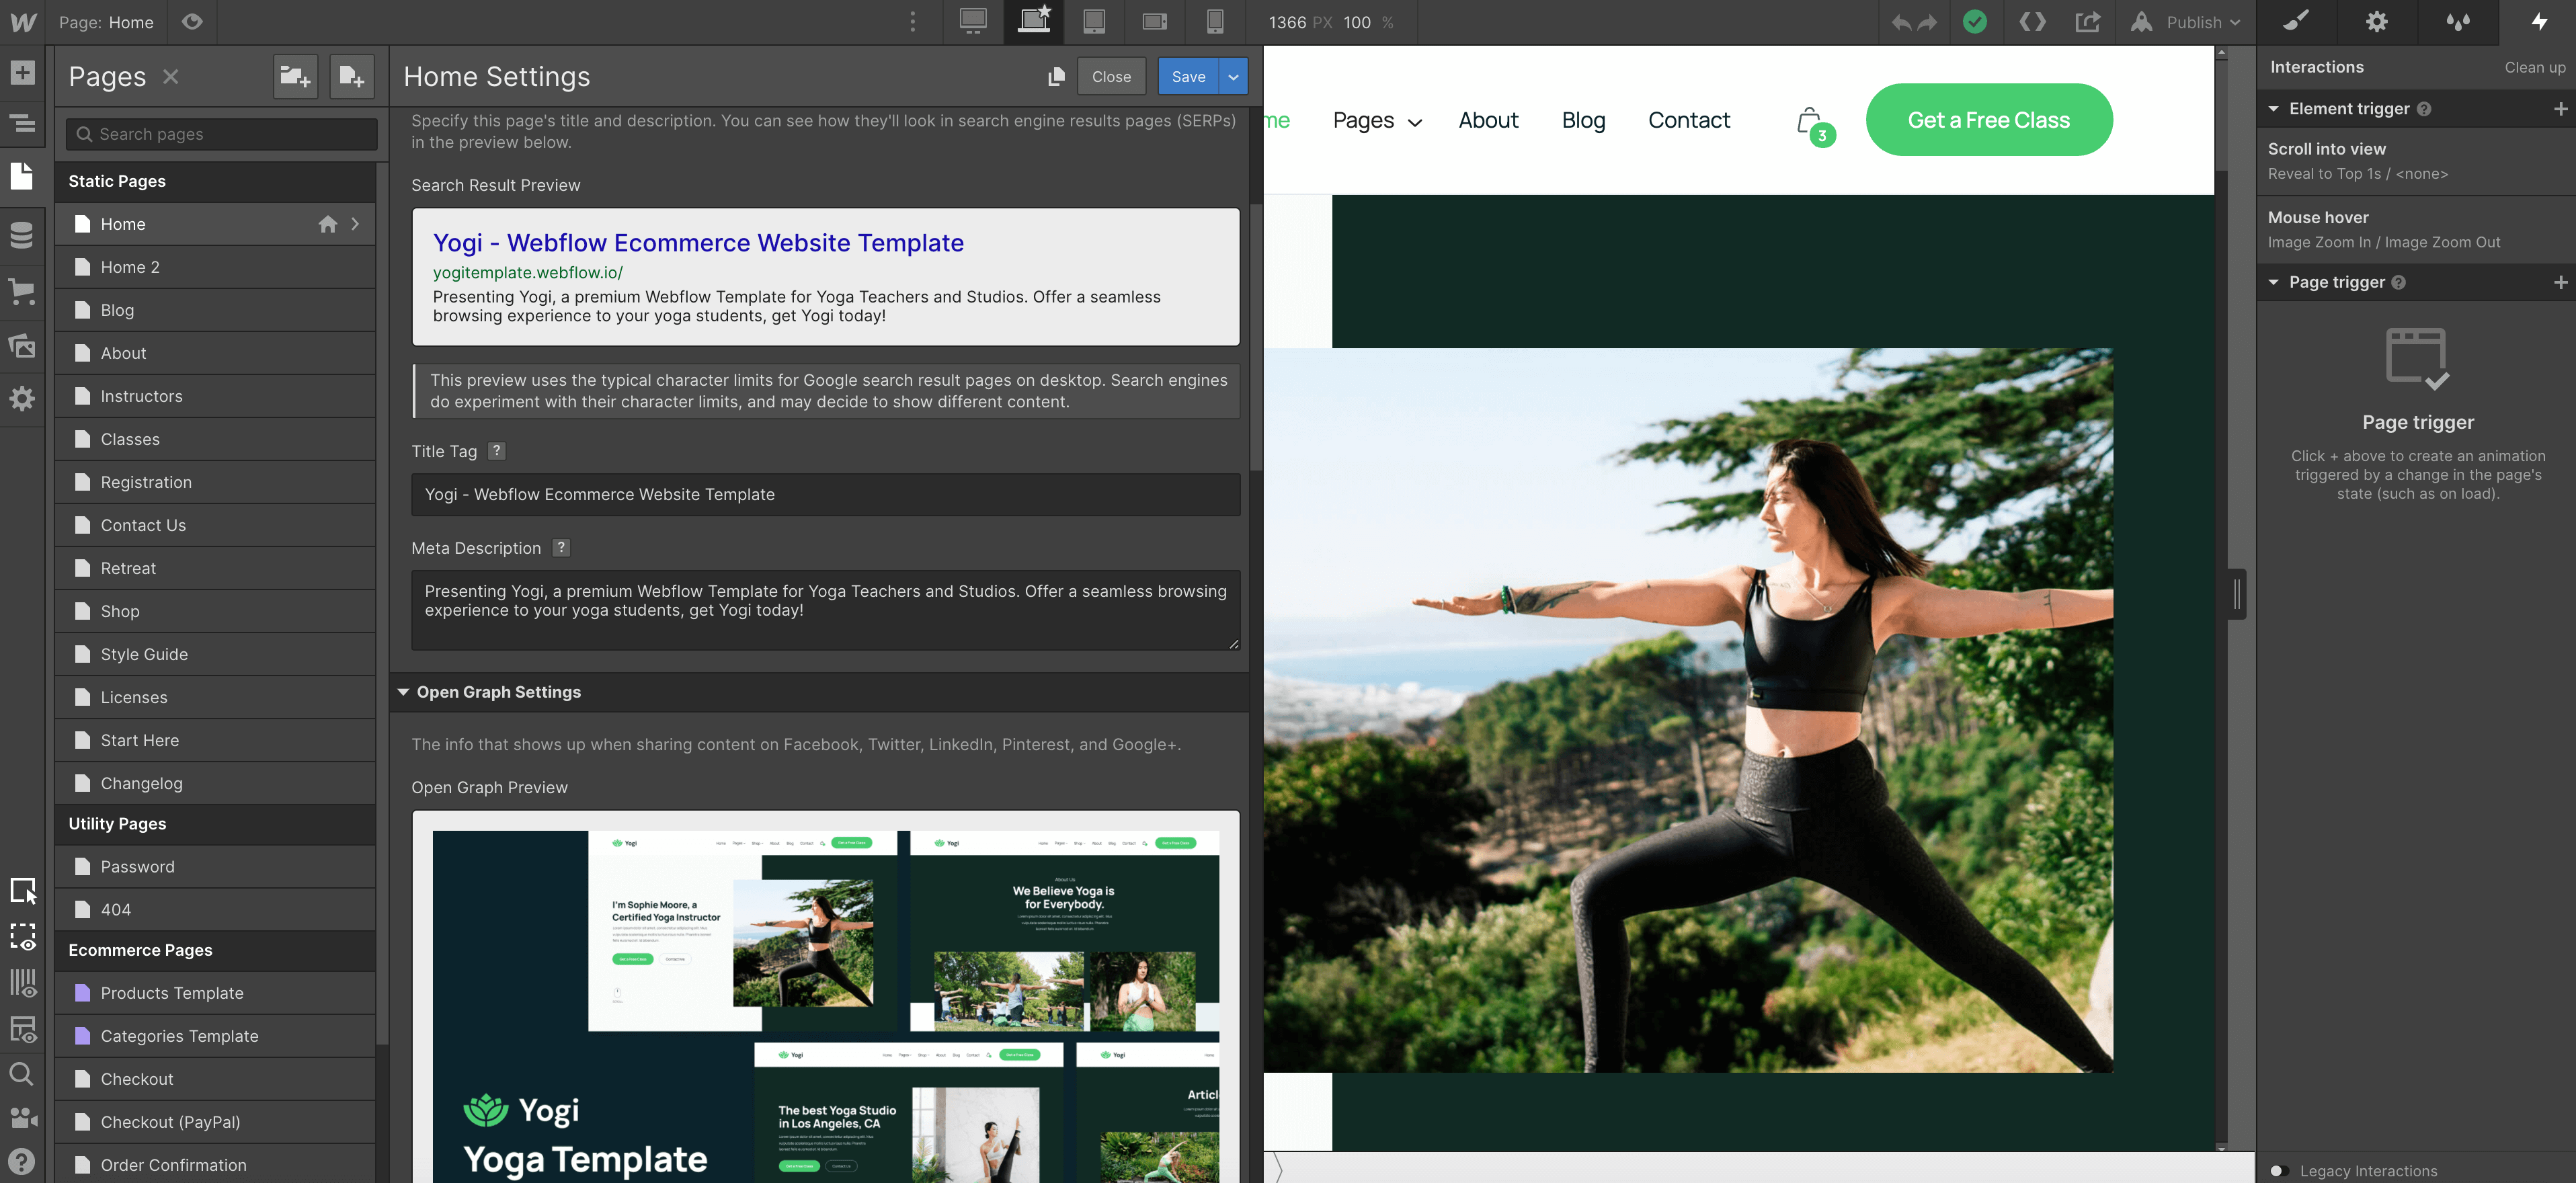
Task: Toggle the preview eye icon
Action: (x=192, y=22)
